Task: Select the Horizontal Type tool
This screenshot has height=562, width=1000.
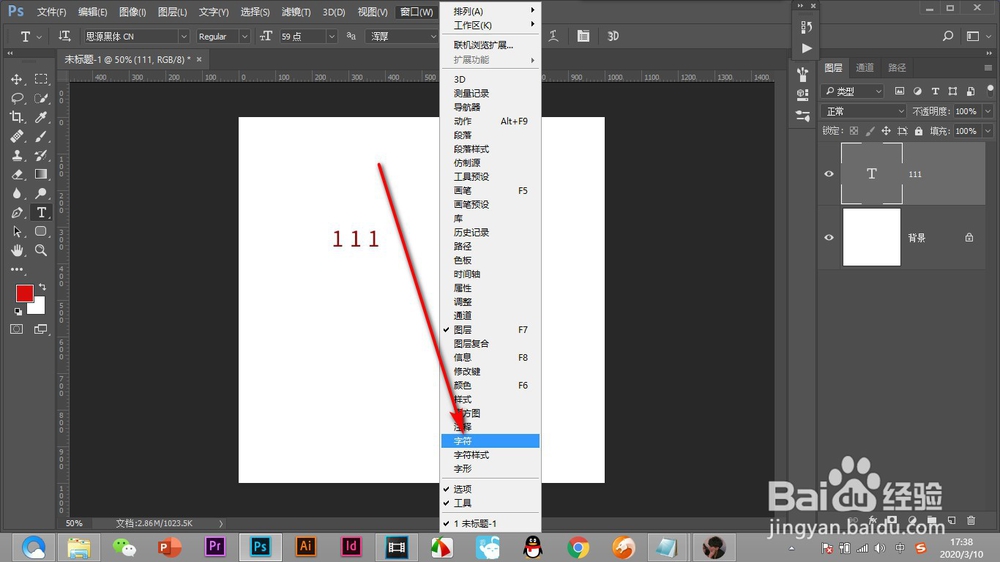Action: (x=41, y=212)
